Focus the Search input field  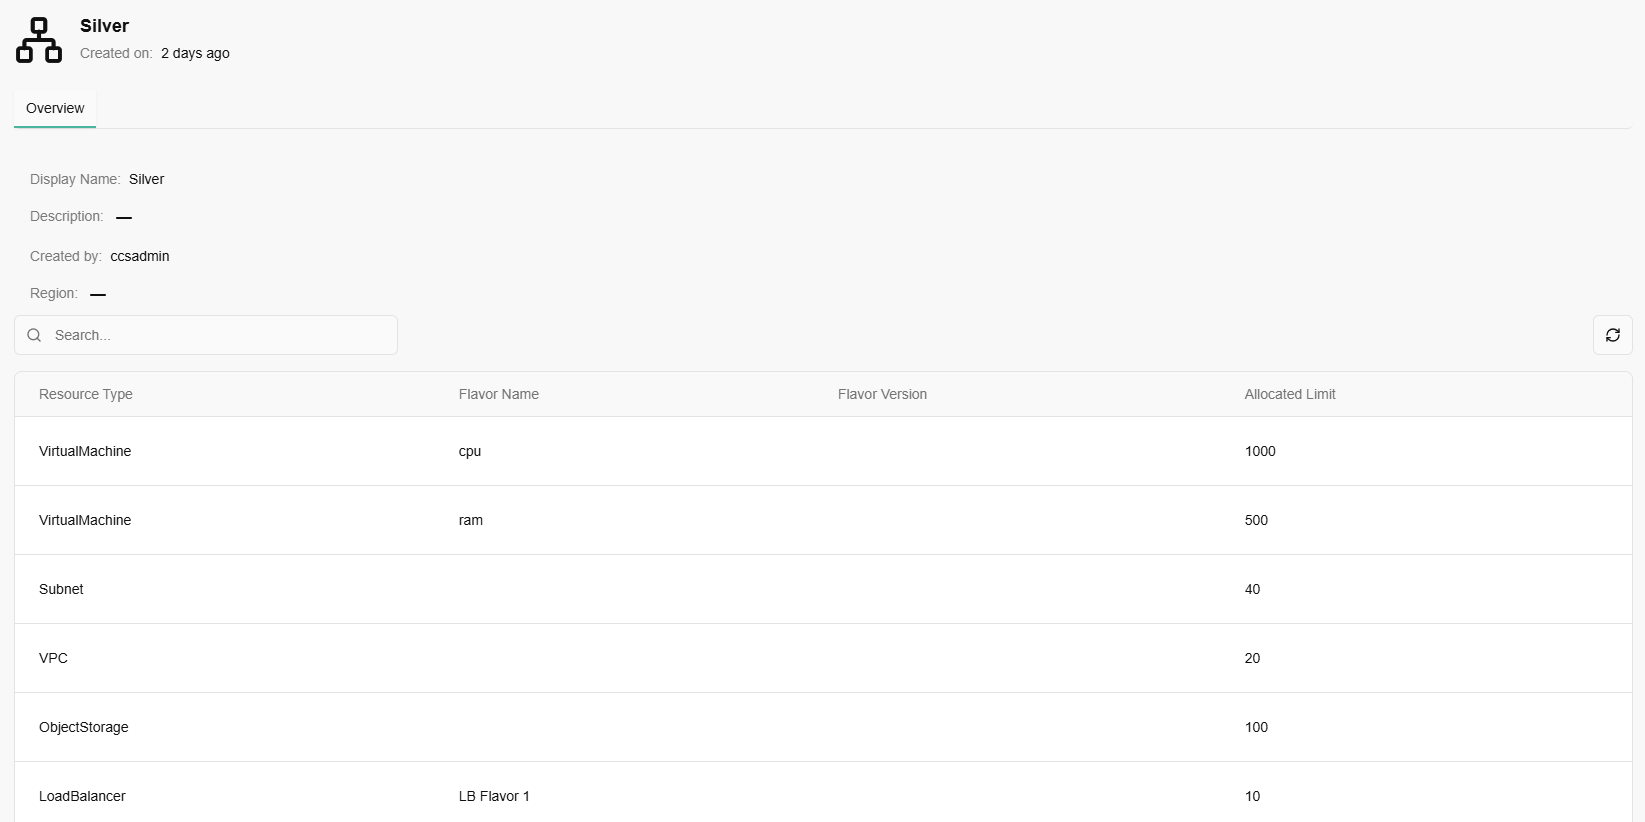tap(220, 335)
